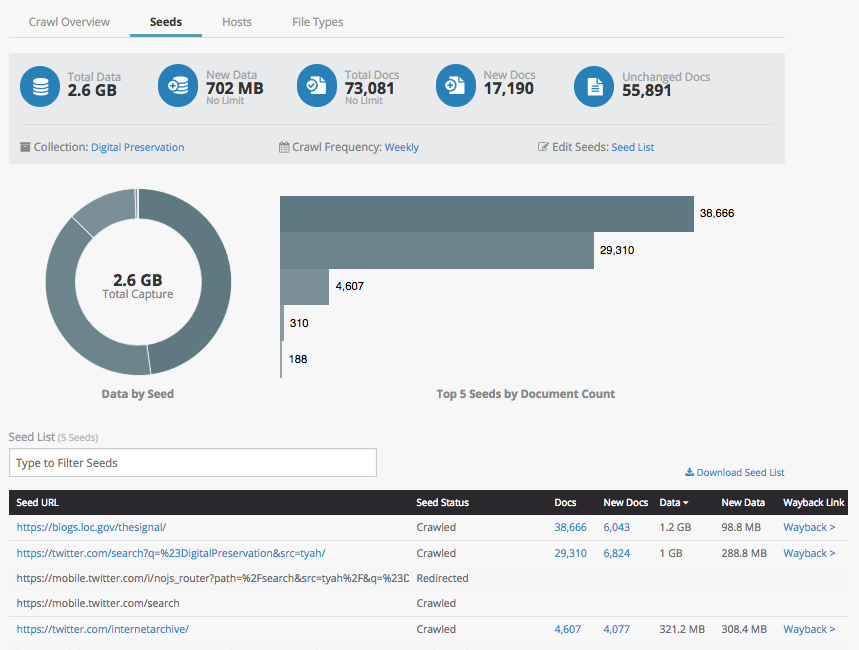Click in the Type to Filter Seeds field
This screenshot has height=650, width=859.
(193, 463)
